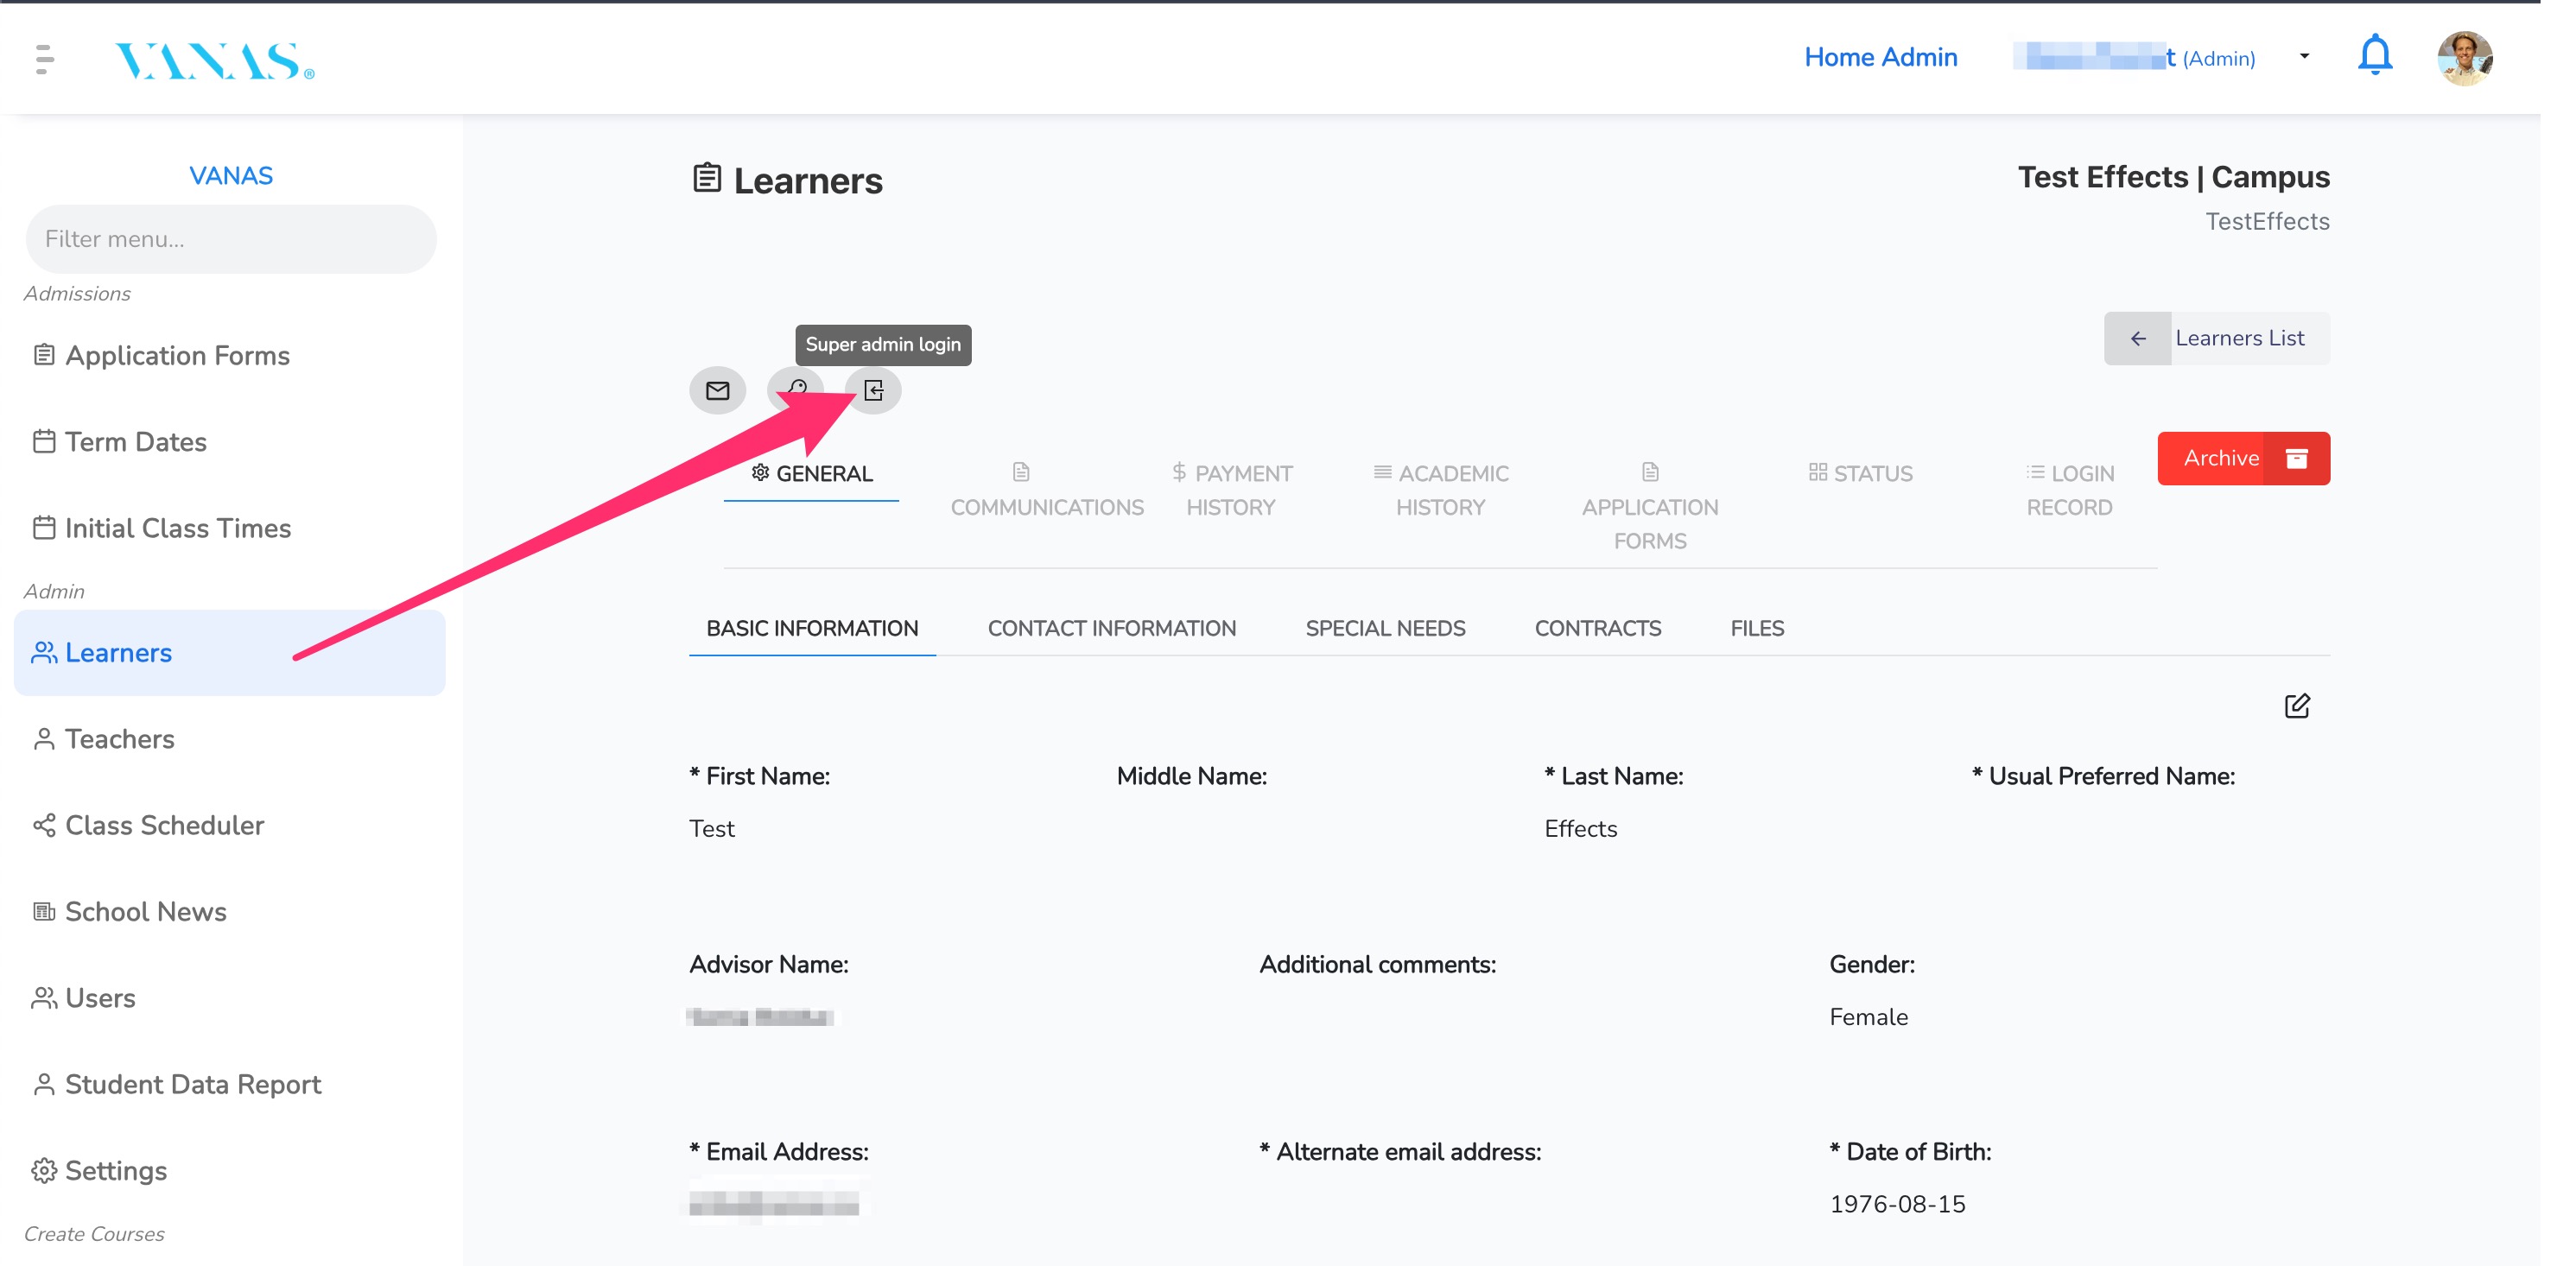The width and height of the screenshot is (2576, 1266).
Task: Open the admin account dropdown arrow
Action: click(x=2304, y=57)
